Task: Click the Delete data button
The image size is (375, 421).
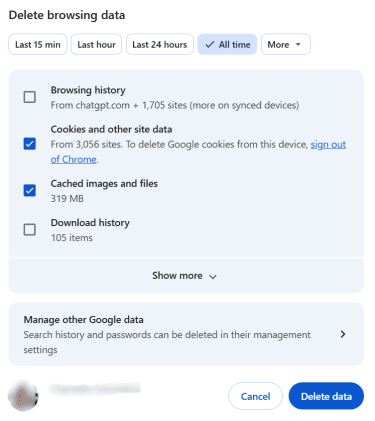Action: click(326, 396)
